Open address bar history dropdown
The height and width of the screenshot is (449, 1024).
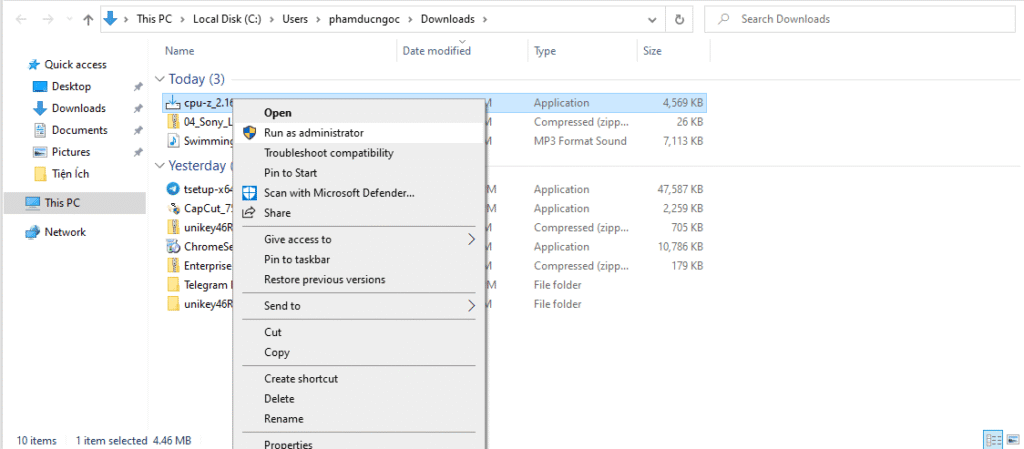(655, 19)
